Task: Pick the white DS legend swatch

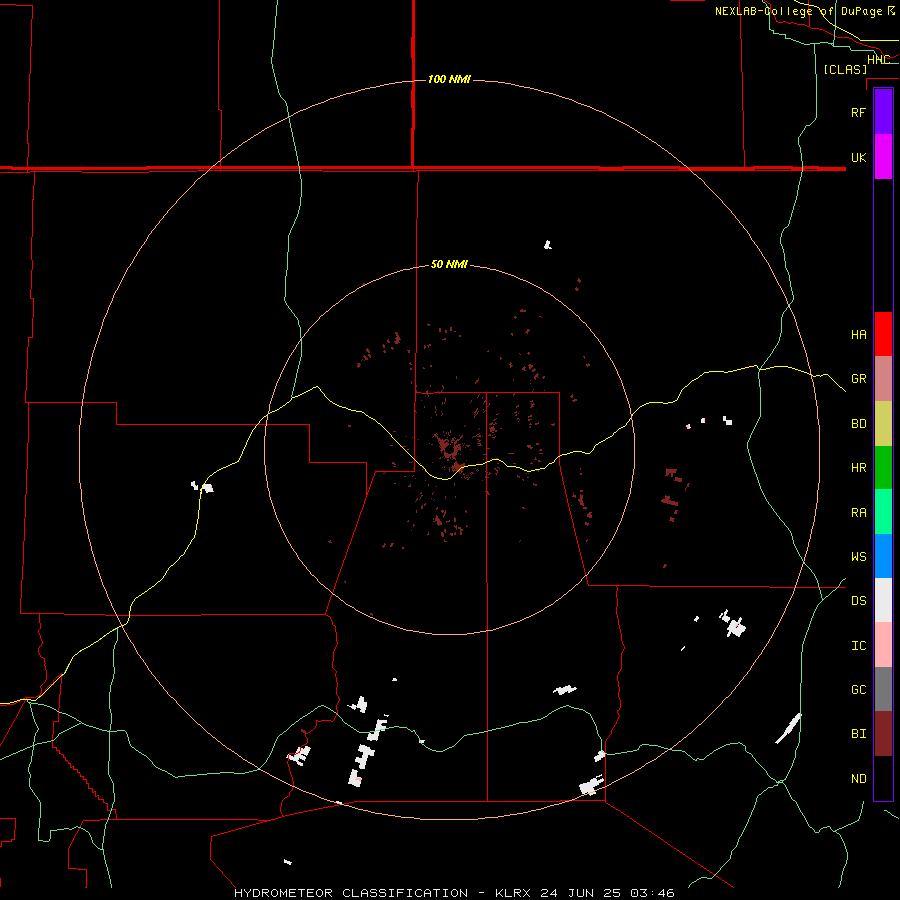Action: click(x=883, y=600)
